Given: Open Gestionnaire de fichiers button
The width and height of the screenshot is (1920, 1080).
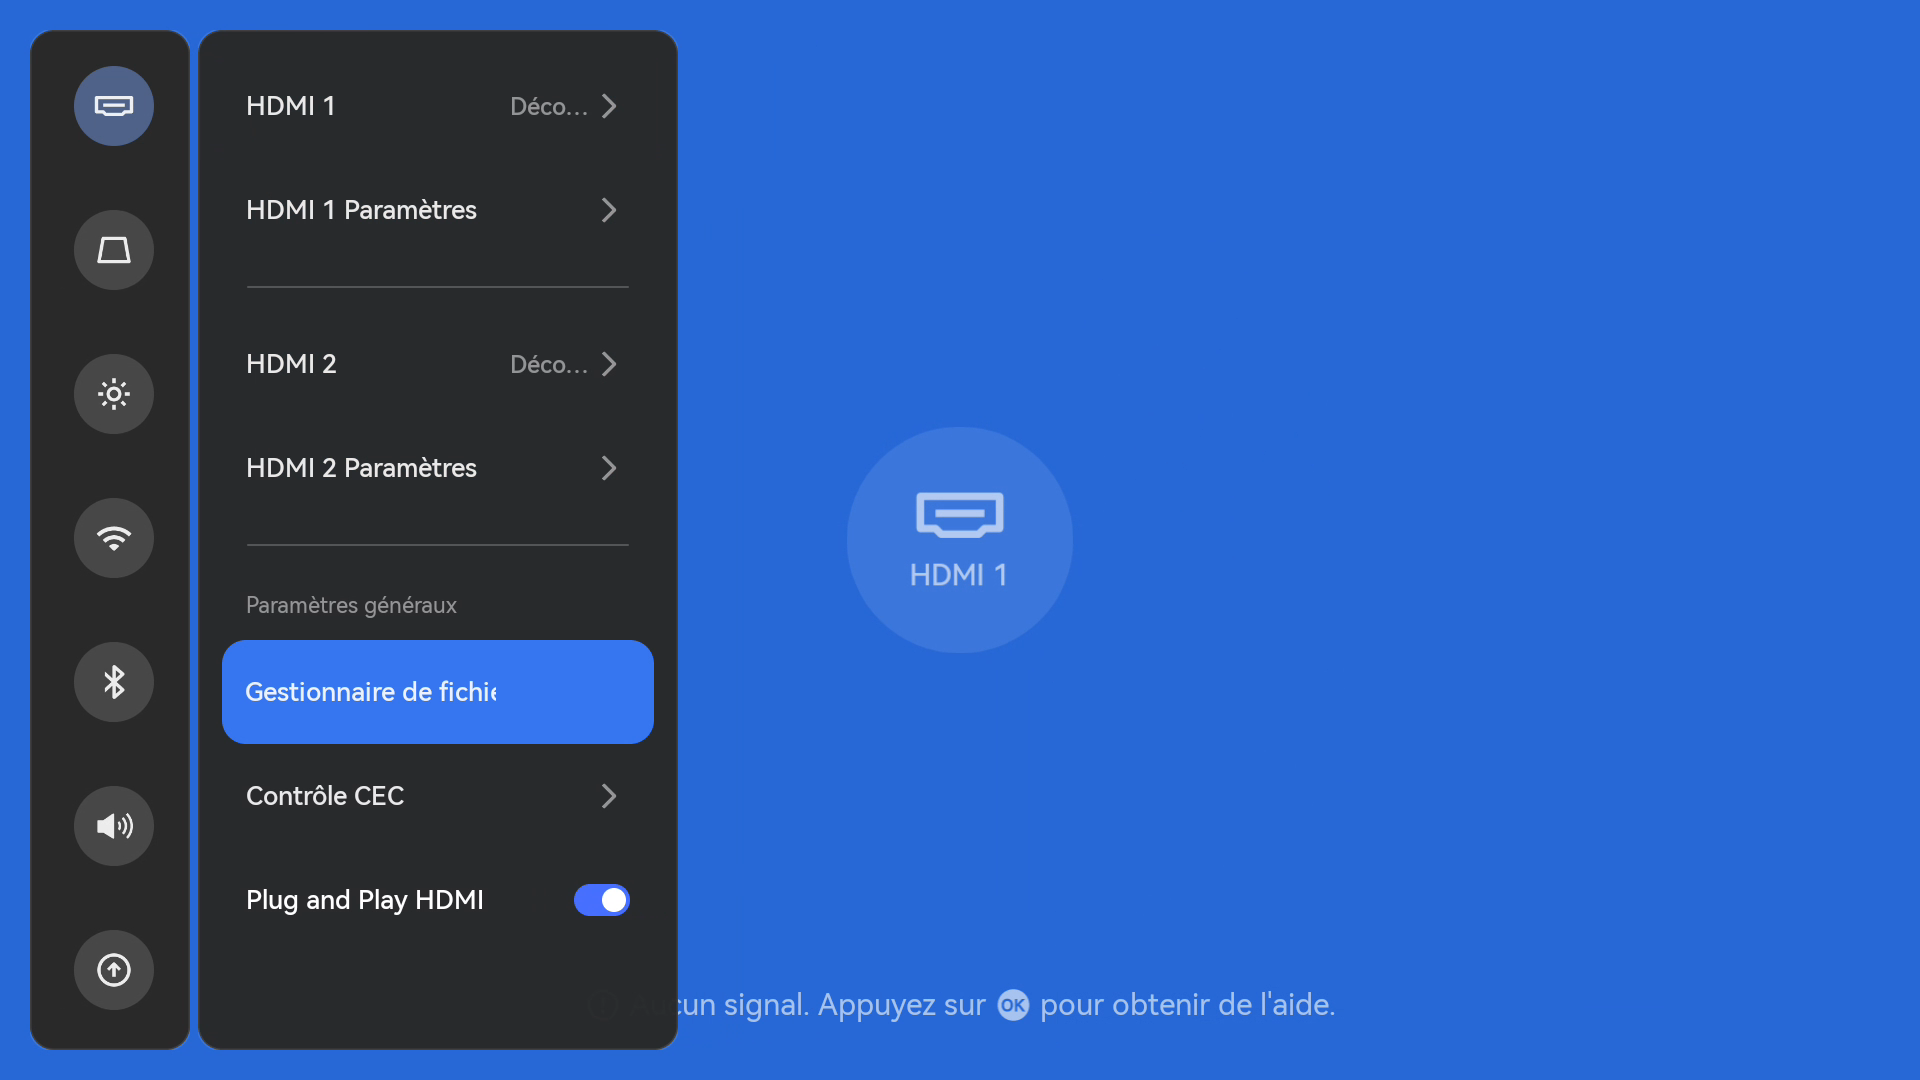Looking at the screenshot, I should coord(437,692).
